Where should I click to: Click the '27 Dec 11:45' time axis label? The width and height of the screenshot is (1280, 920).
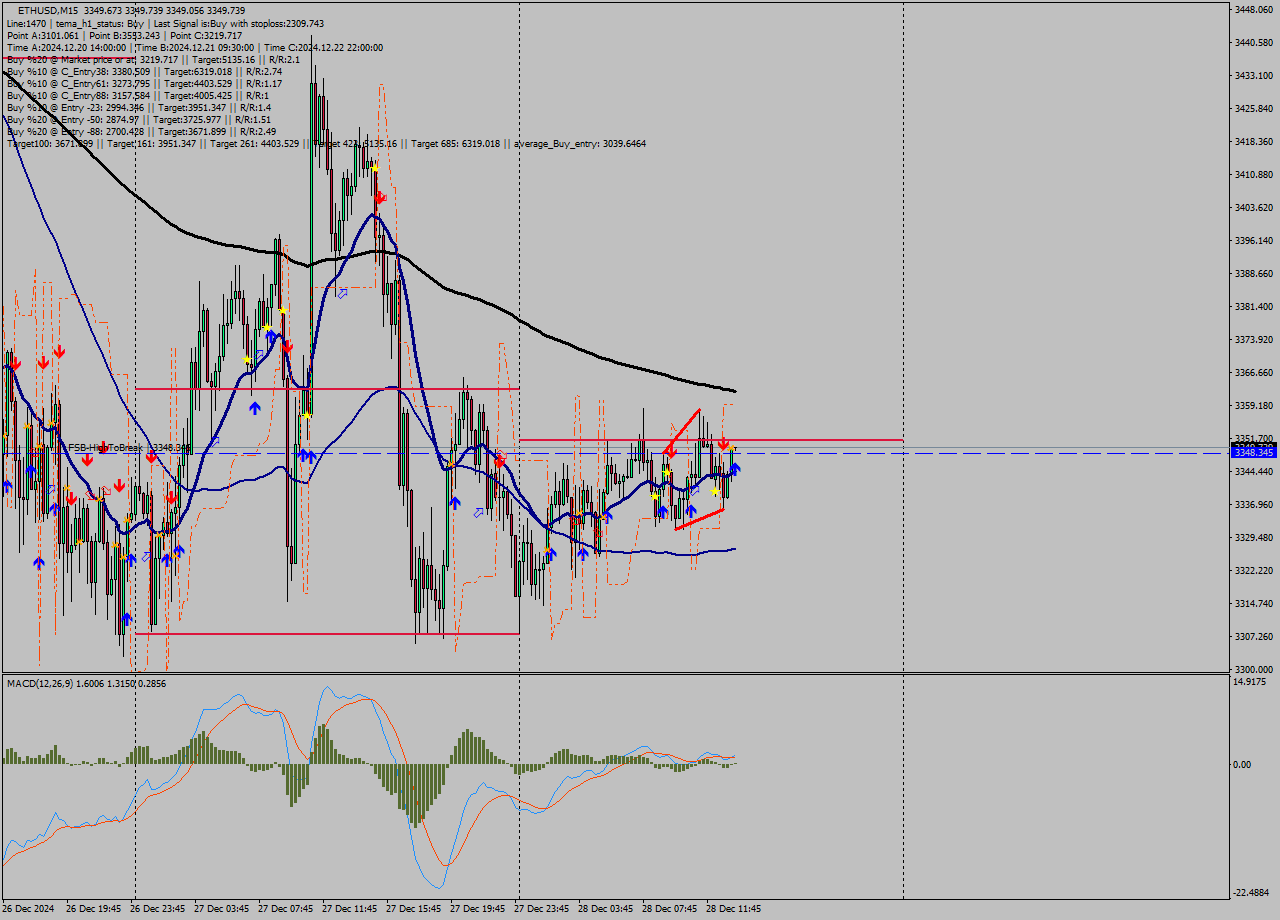350,909
